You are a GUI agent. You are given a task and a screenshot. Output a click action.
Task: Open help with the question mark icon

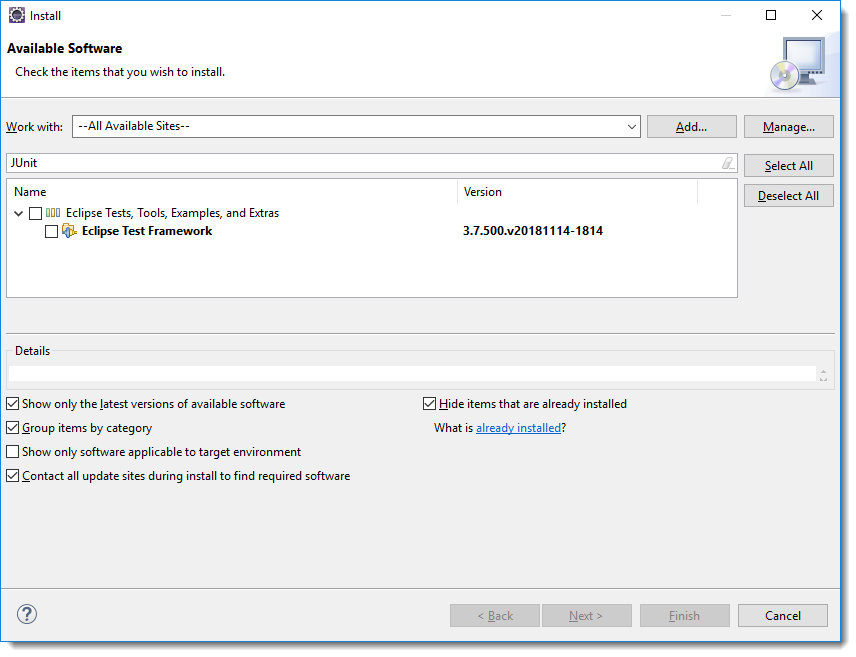(27, 614)
